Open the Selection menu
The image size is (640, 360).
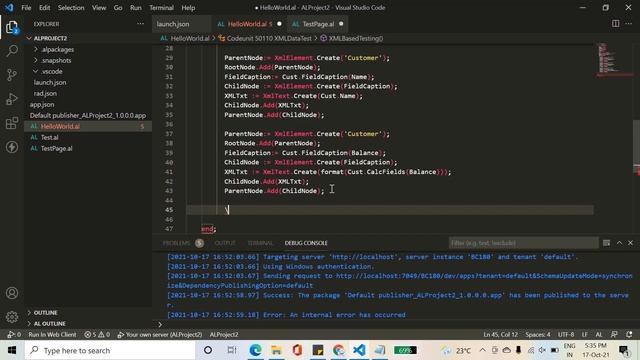(71, 8)
